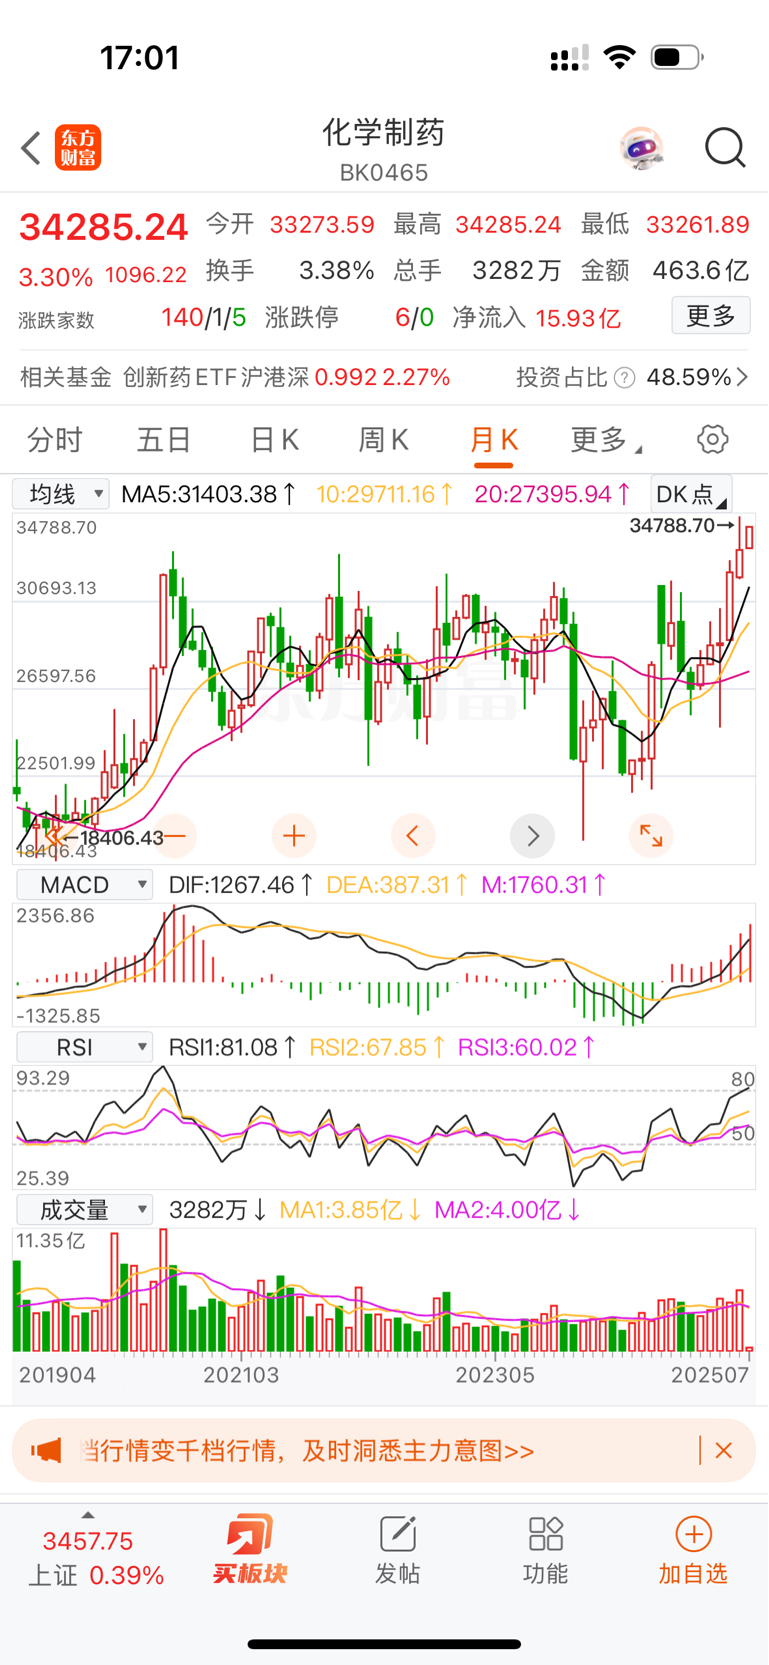Open the 东方财富 logo icon
This screenshot has height=1665, width=769.
[x=78, y=148]
